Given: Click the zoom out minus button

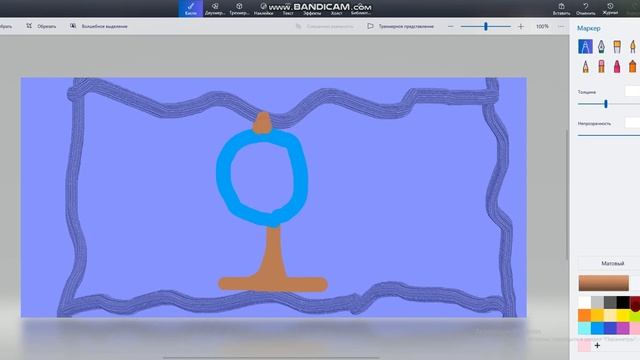Looking at the screenshot, I should [x=451, y=27].
